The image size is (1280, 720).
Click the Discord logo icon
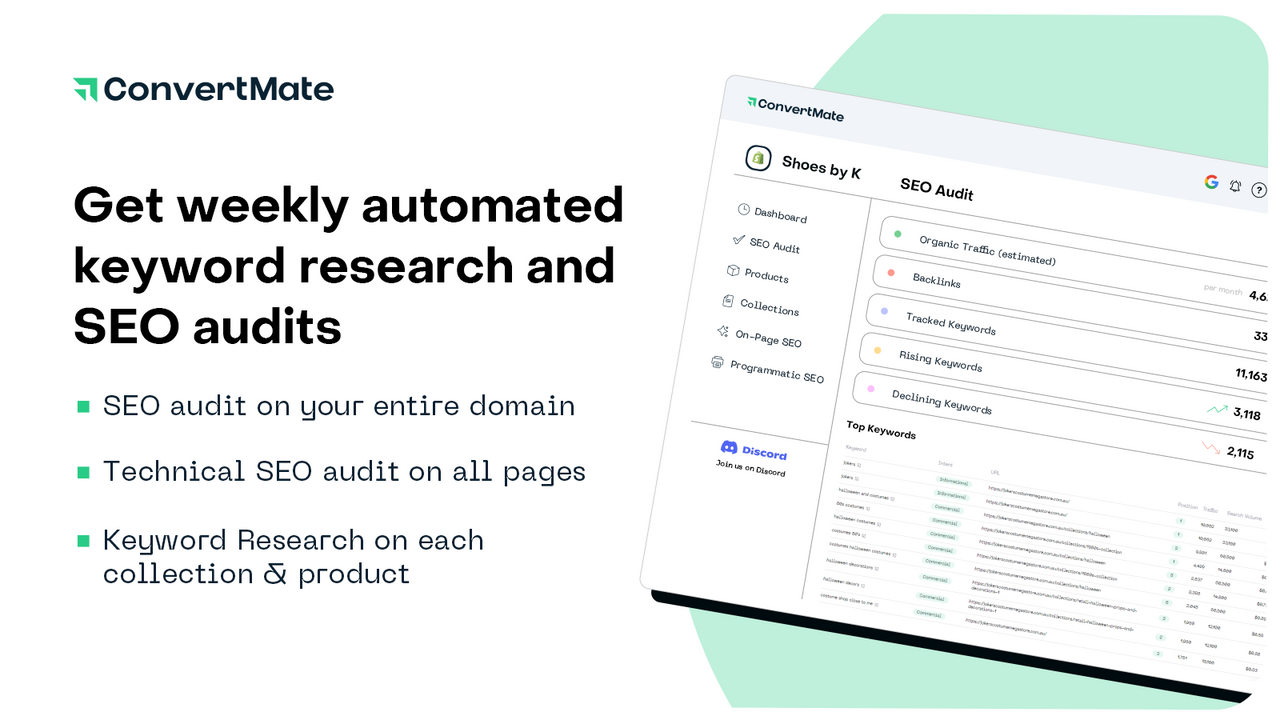click(x=729, y=447)
